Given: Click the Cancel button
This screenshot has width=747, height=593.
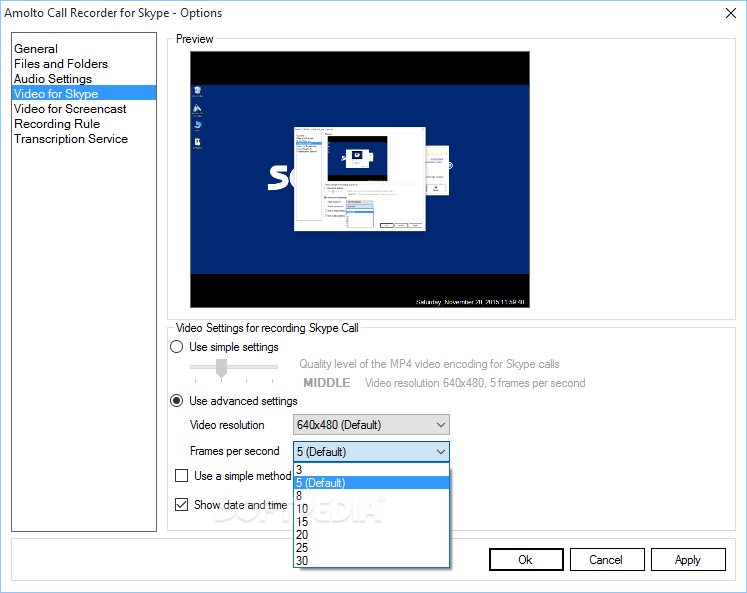Looking at the screenshot, I should coord(607,559).
